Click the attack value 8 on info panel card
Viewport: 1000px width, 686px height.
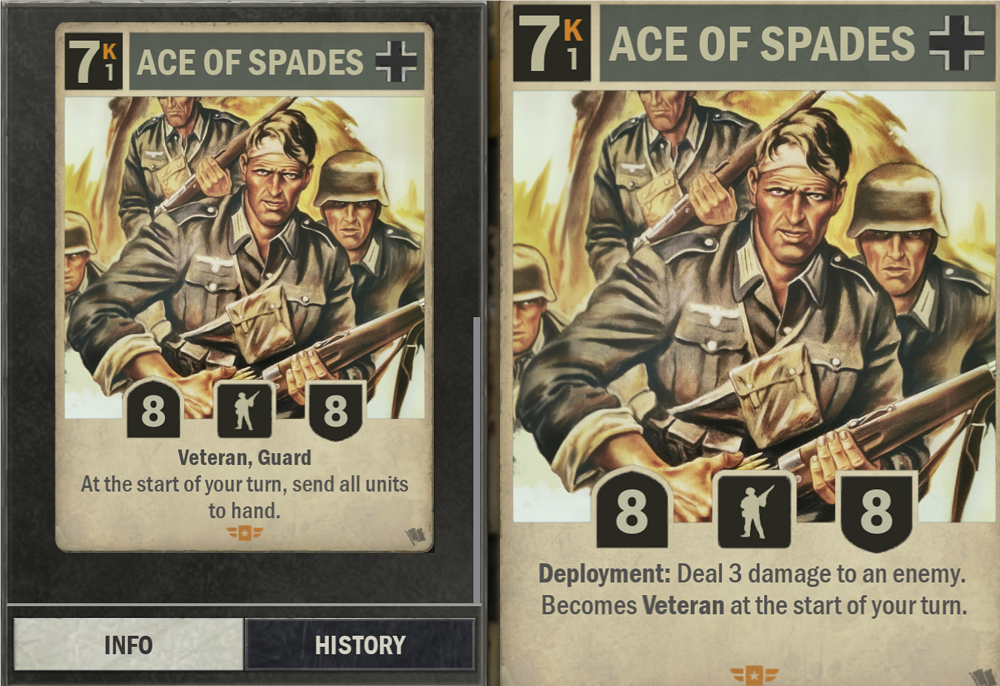(154, 410)
